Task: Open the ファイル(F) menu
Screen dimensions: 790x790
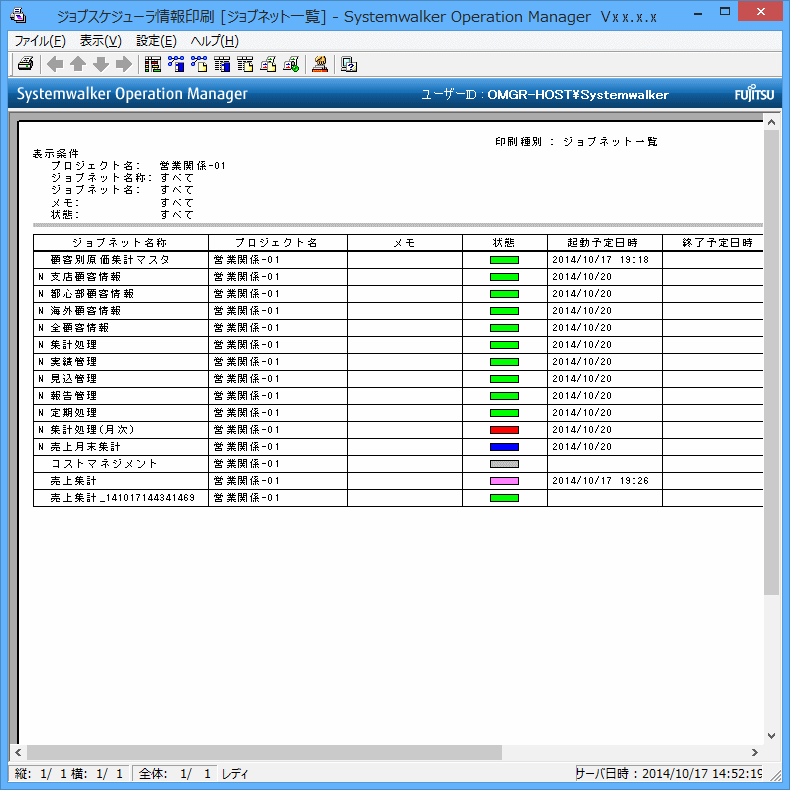Action: point(40,41)
